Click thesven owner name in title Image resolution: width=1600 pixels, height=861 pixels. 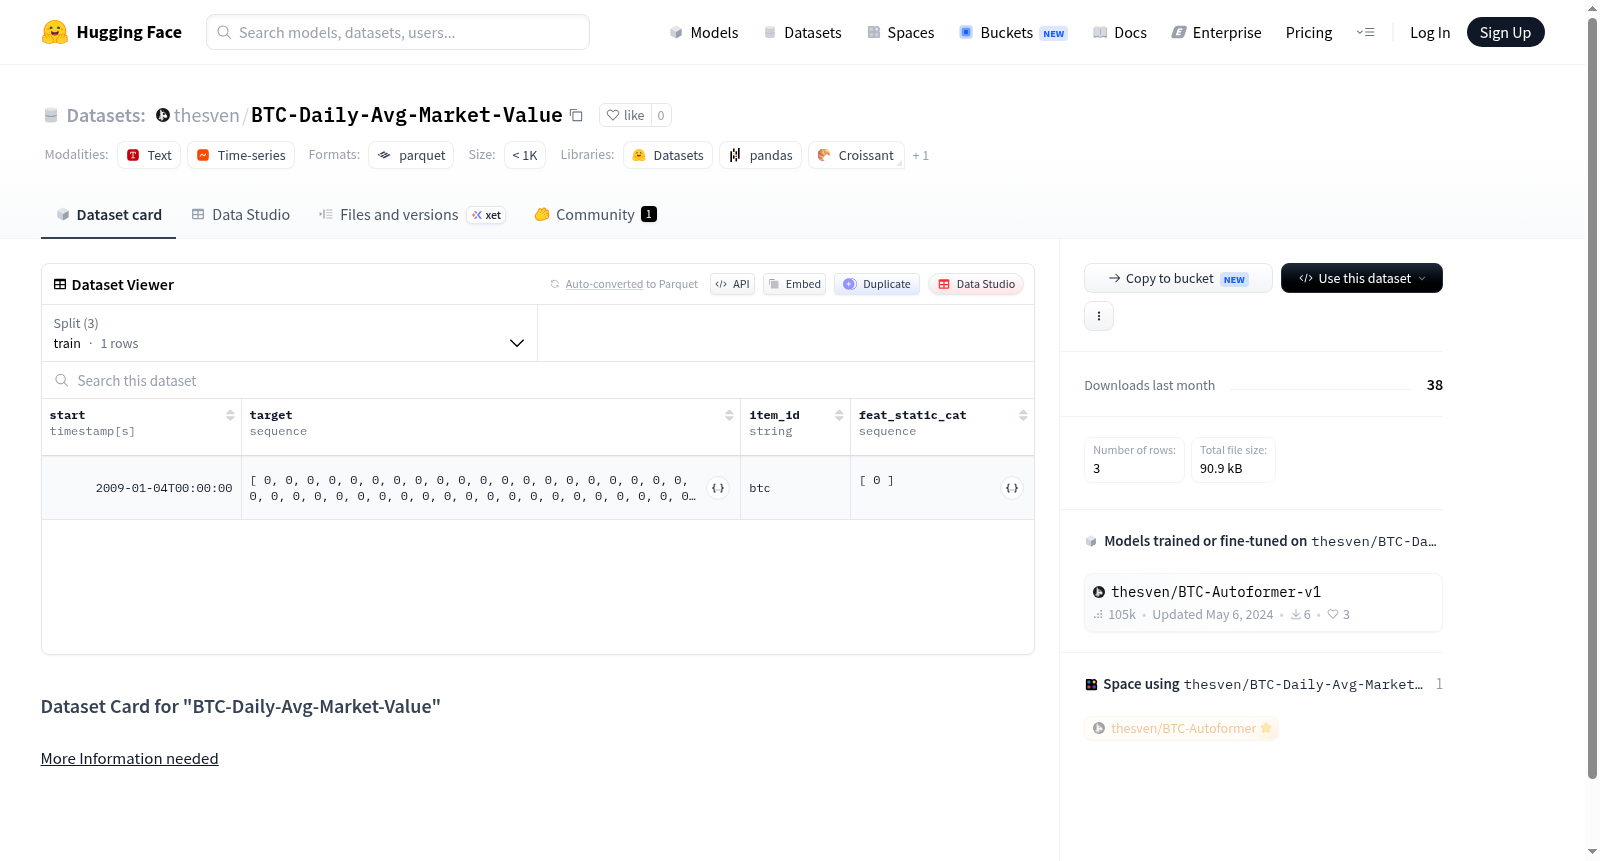[x=206, y=115]
